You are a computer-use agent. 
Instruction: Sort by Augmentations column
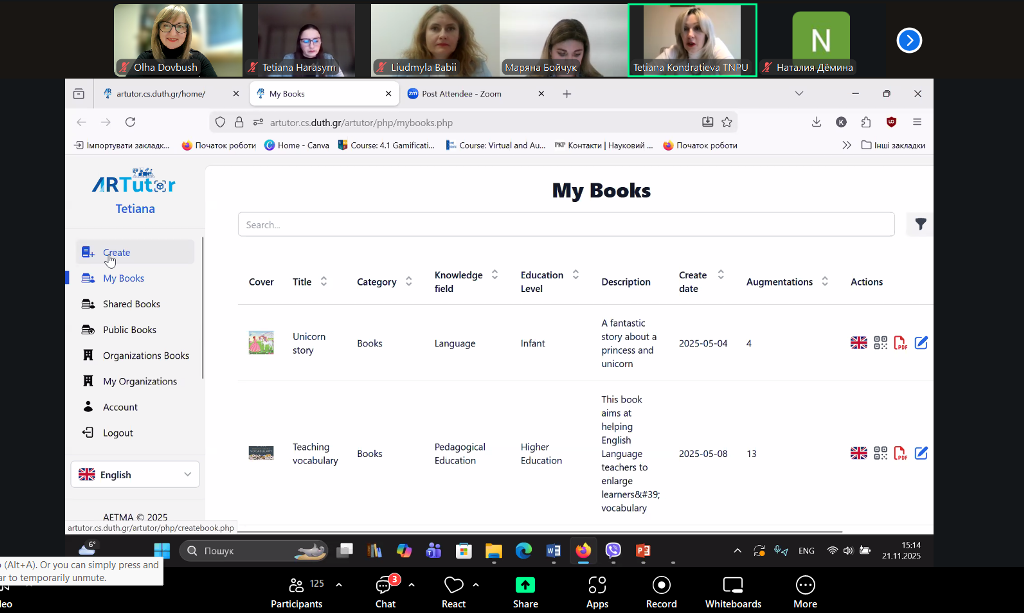click(824, 282)
